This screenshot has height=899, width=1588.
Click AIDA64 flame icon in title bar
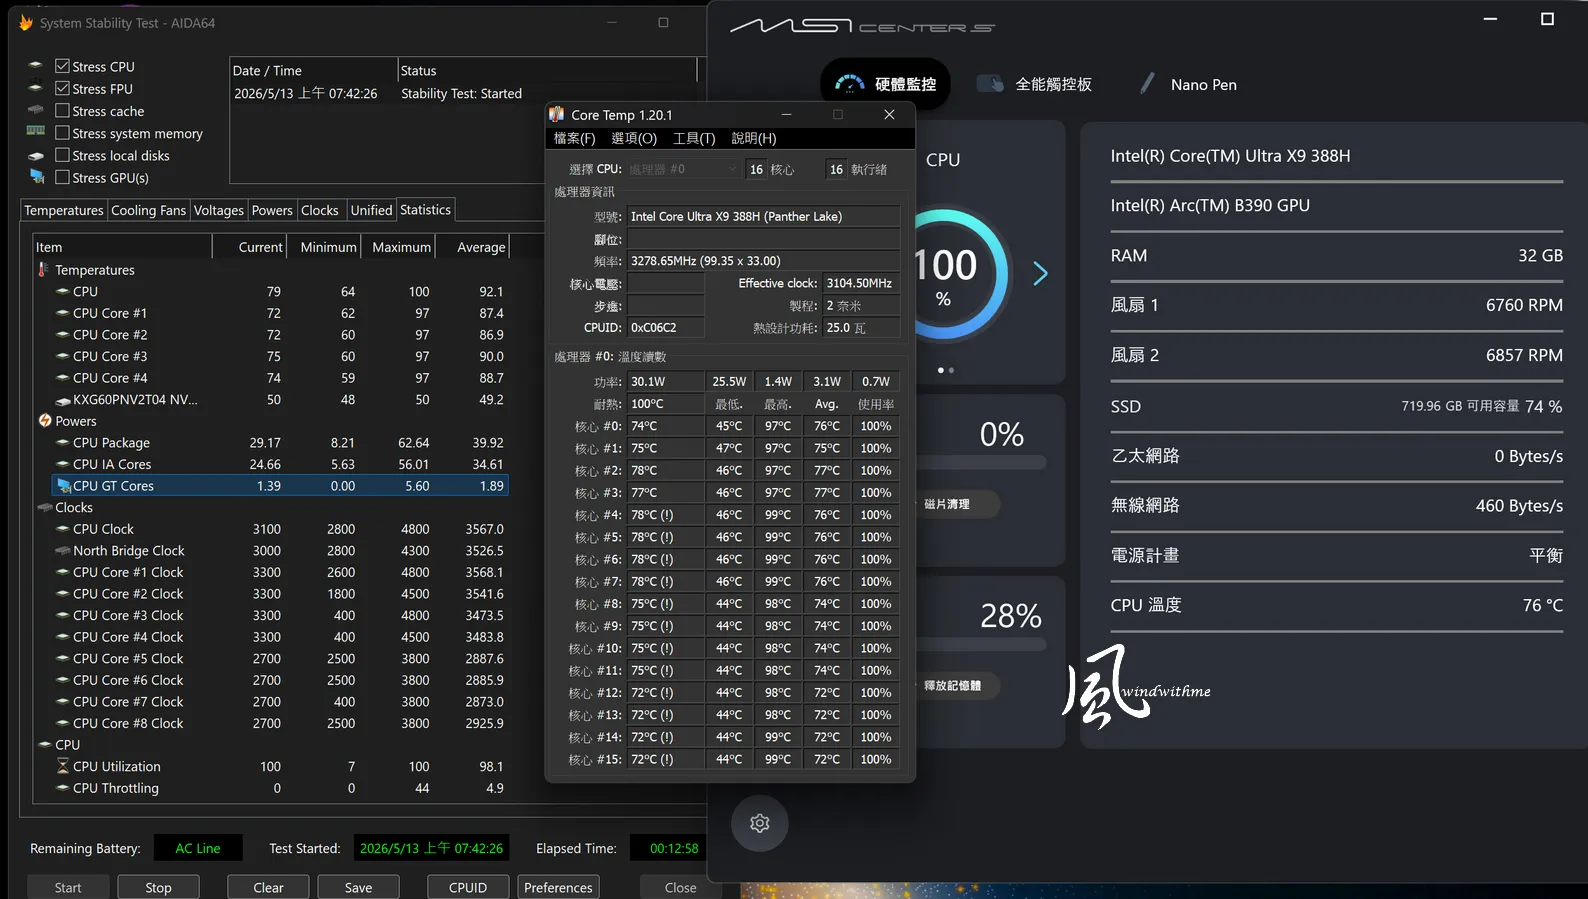(26, 22)
